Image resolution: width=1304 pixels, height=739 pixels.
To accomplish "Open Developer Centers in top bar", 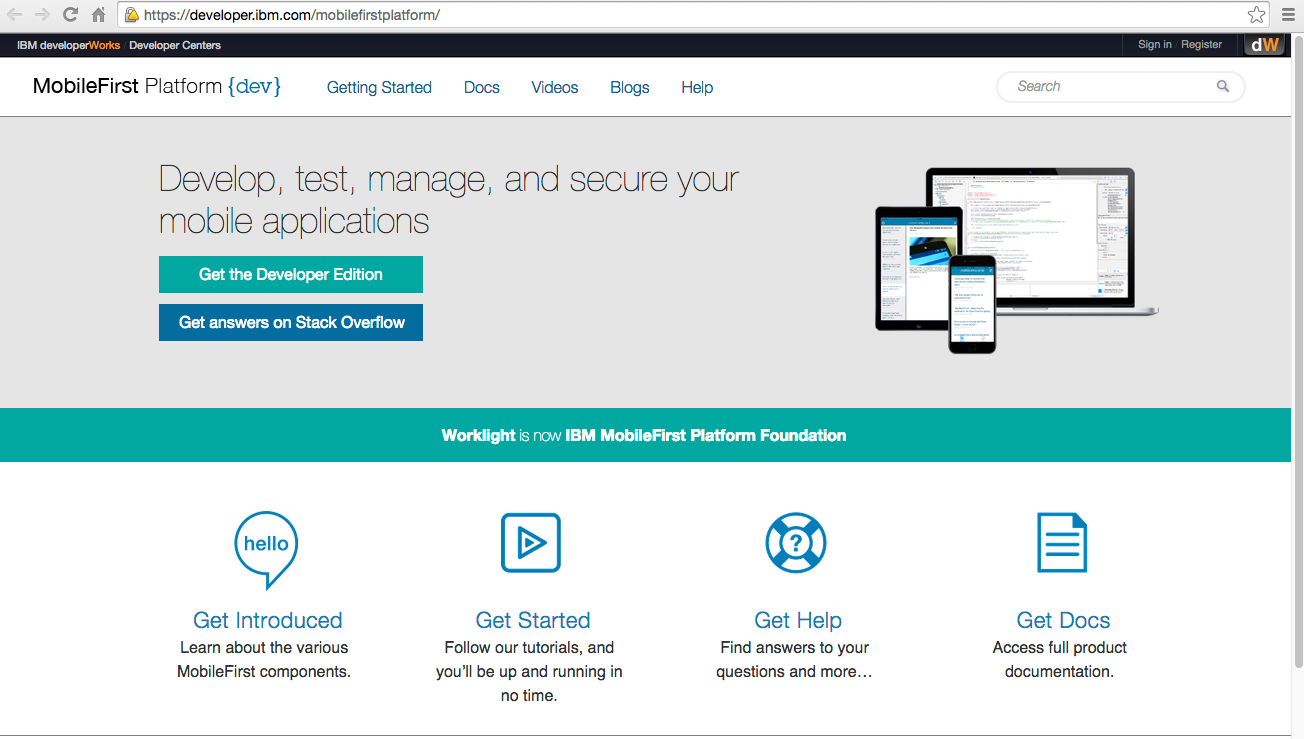I will click(175, 45).
